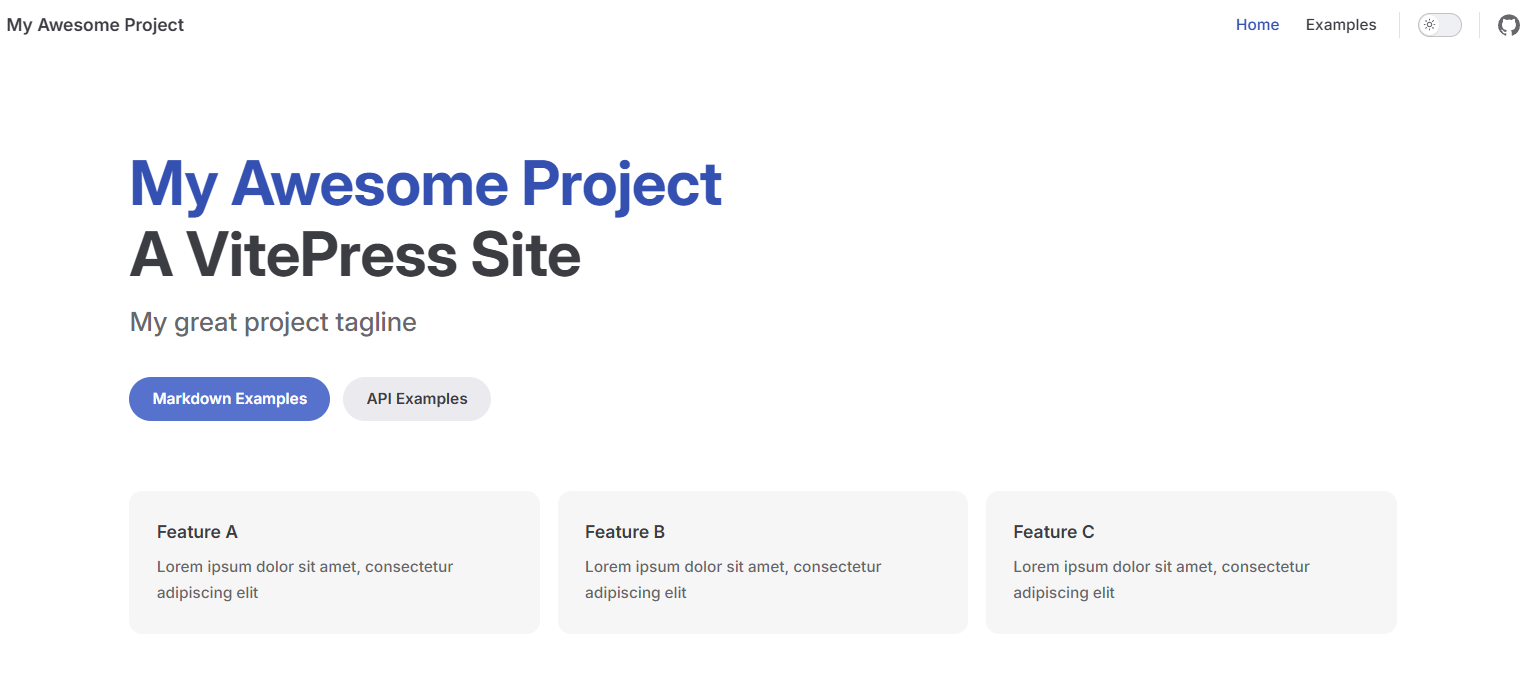The width and height of the screenshot is (1532, 691).
Task: Open the Examples nav item
Action: [1340, 25]
